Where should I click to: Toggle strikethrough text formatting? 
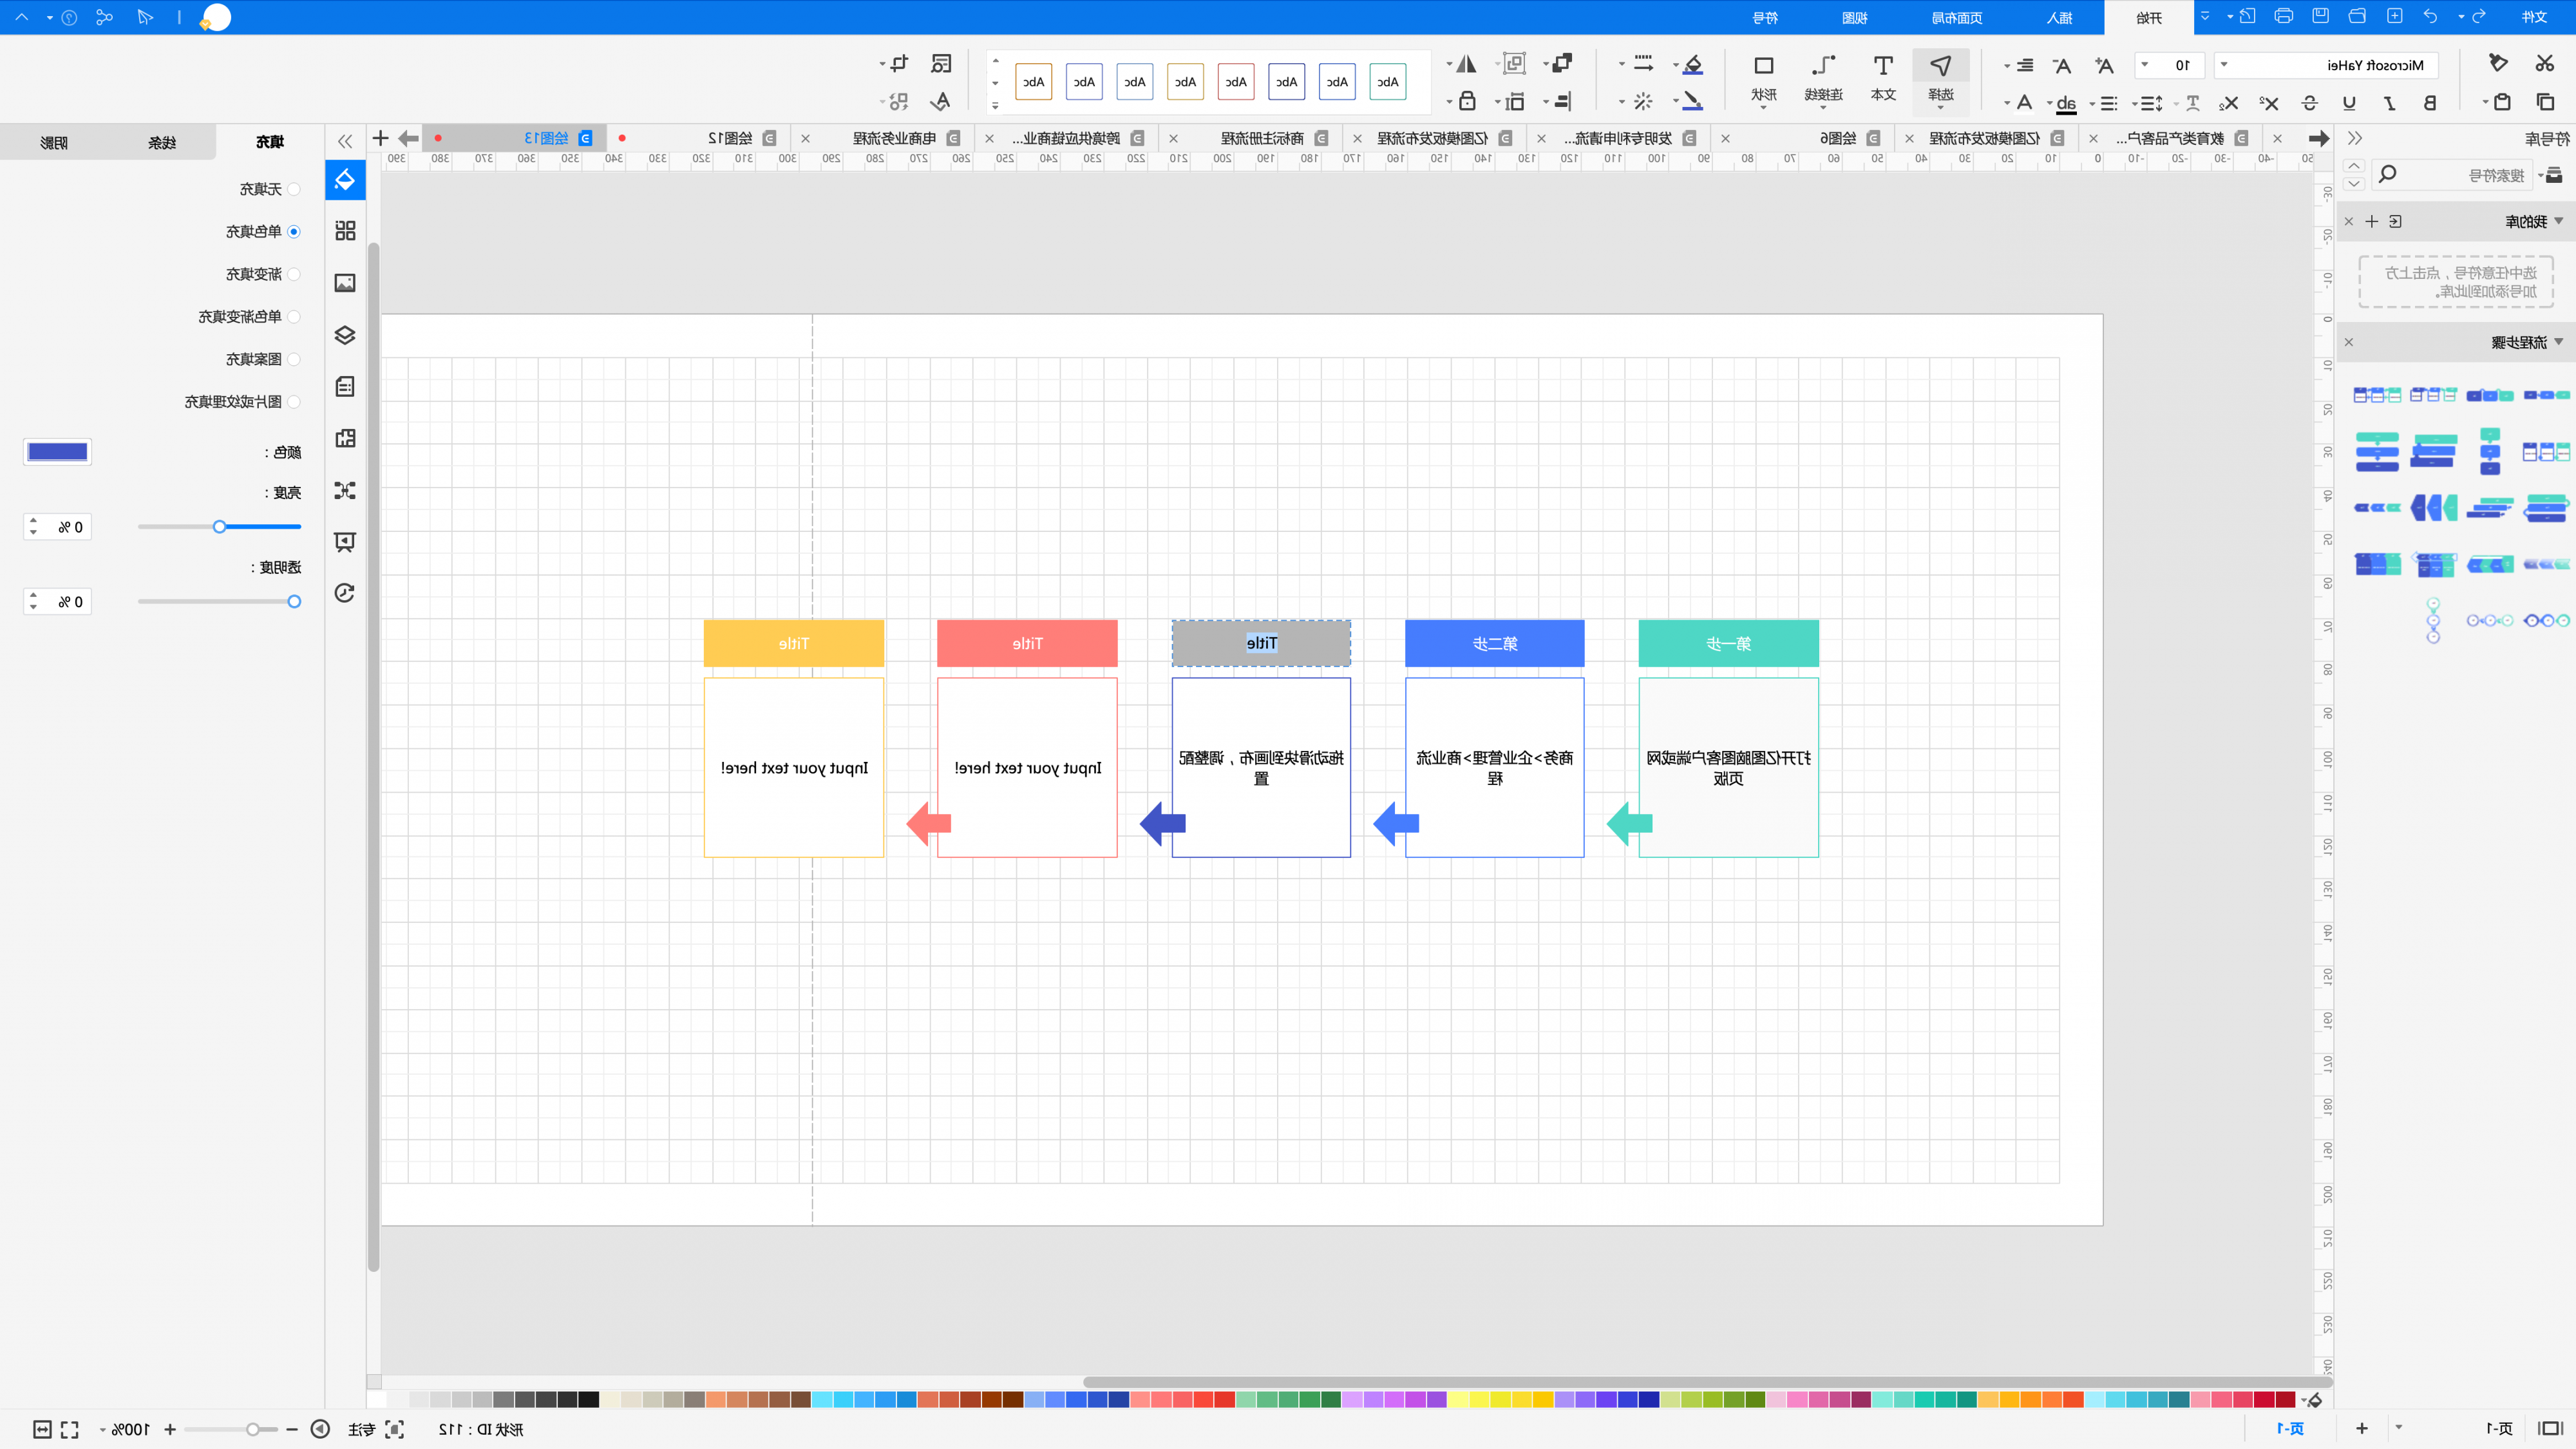[x=2309, y=103]
